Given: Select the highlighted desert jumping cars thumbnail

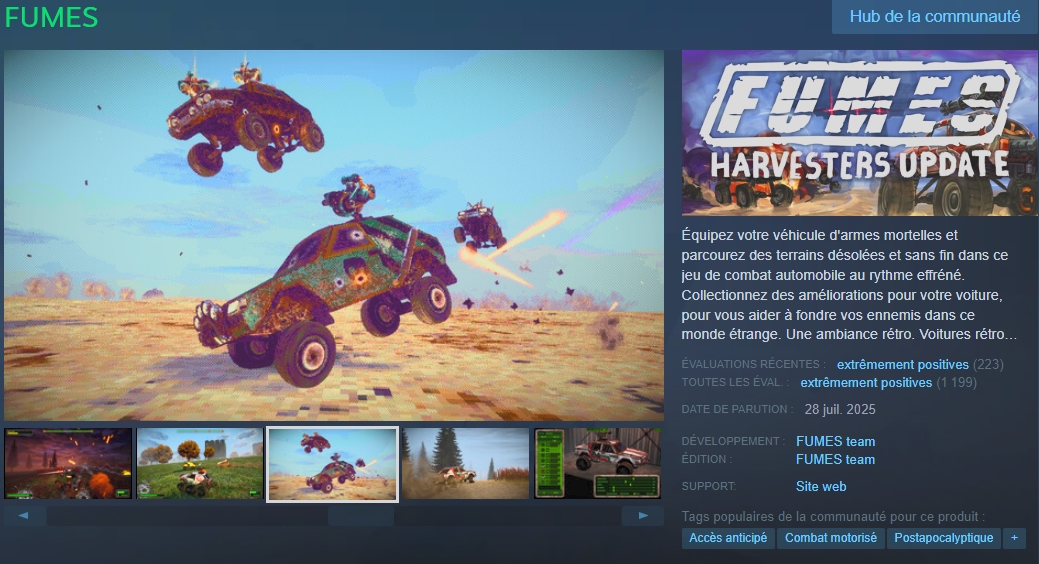Looking at the screenshot, I should pos(333,464).
